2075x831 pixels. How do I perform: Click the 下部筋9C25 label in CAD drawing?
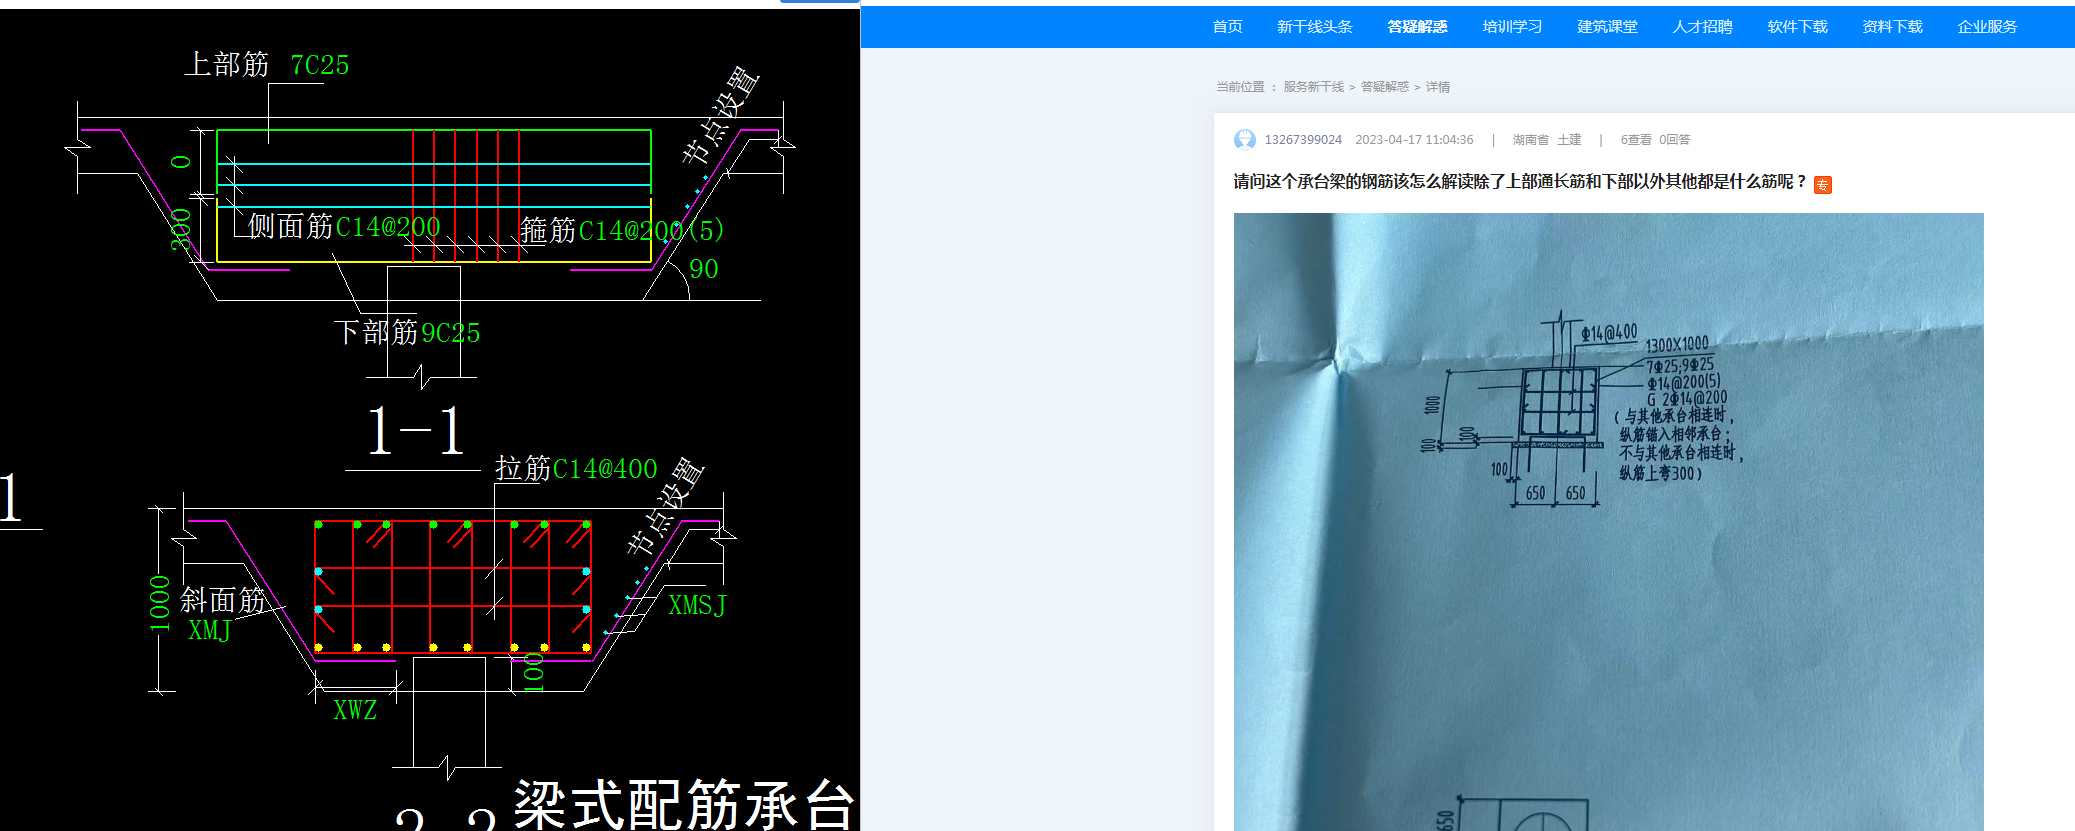407,333
